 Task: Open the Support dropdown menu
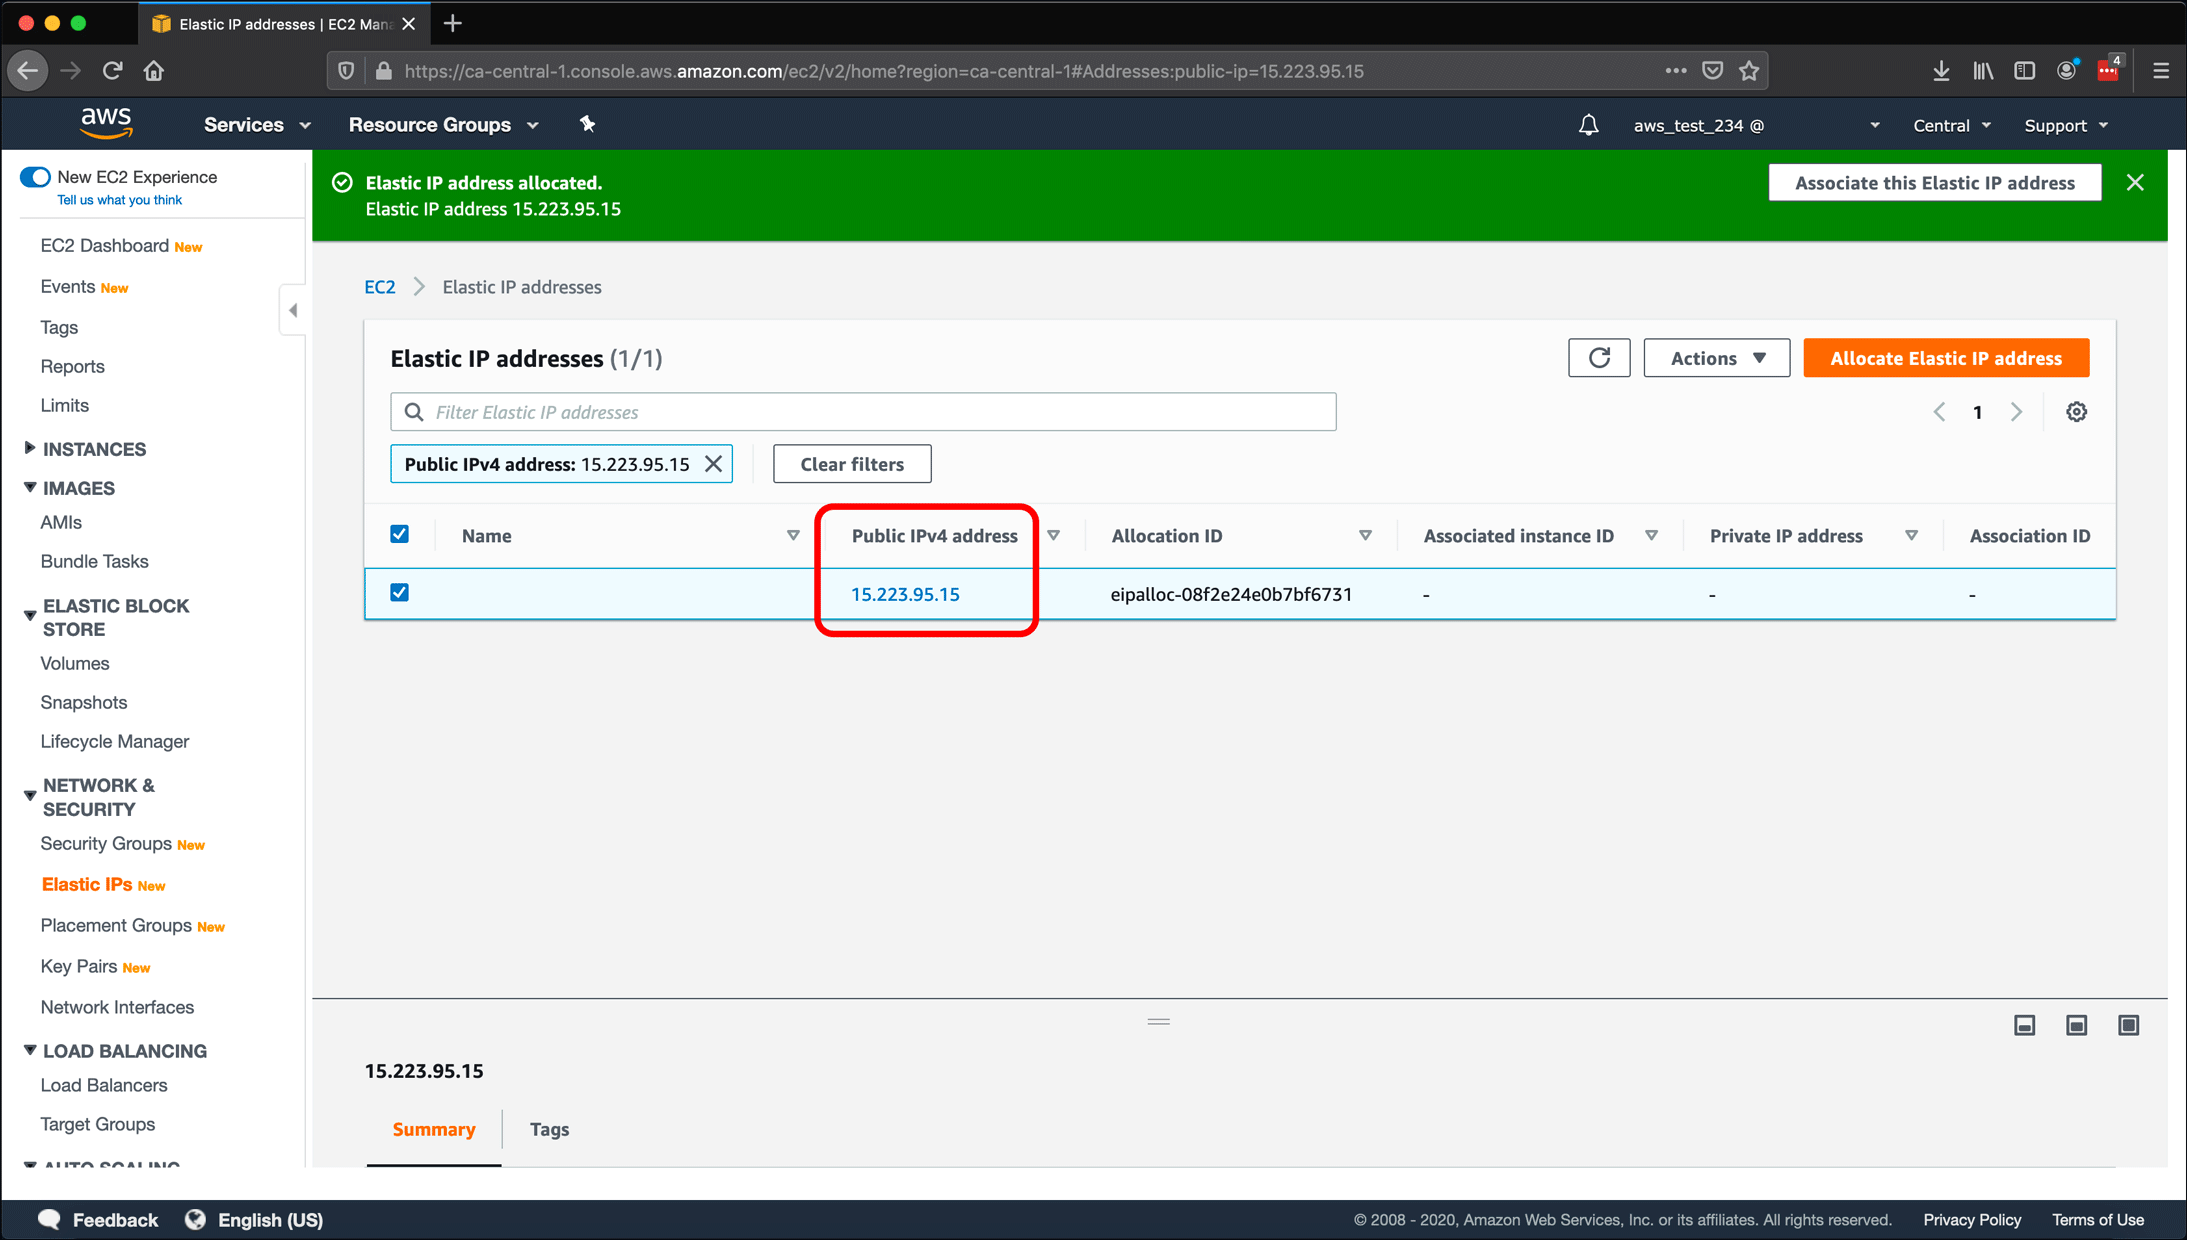point(2066,125)
